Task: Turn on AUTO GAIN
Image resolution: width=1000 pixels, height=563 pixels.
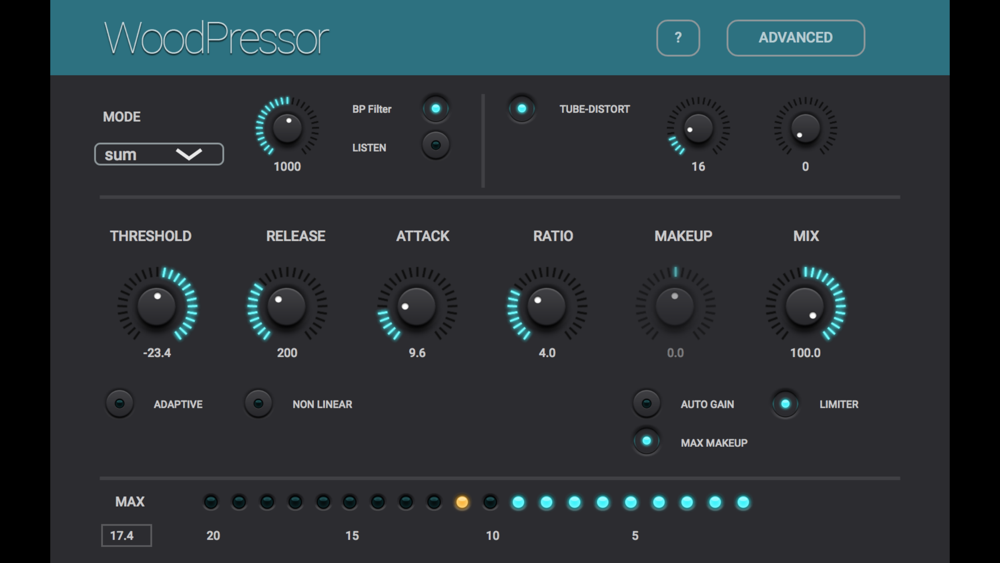Action: [x=646, y=404]
